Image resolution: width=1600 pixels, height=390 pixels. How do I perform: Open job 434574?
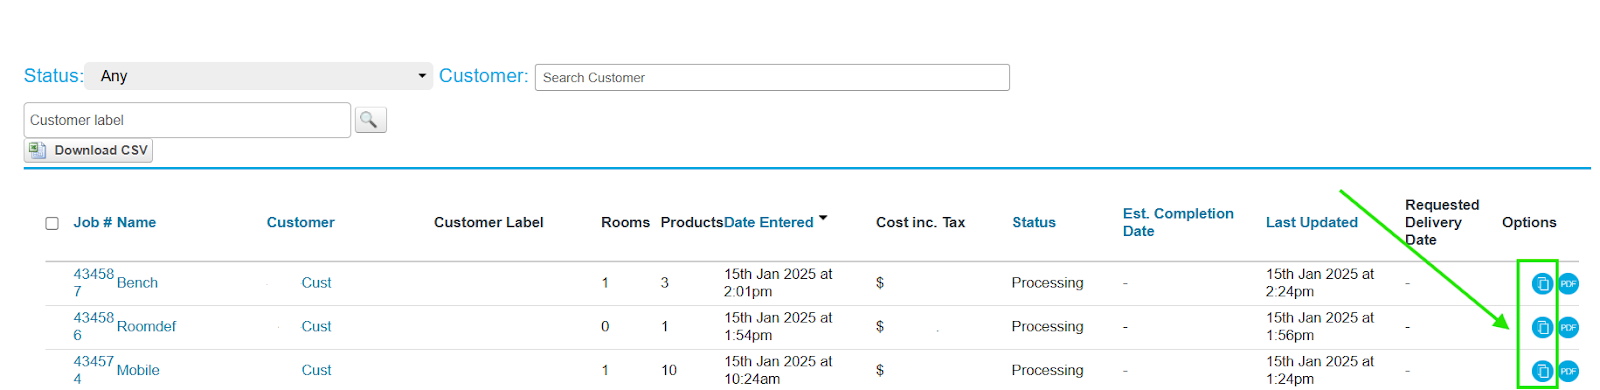click(93, 370)
